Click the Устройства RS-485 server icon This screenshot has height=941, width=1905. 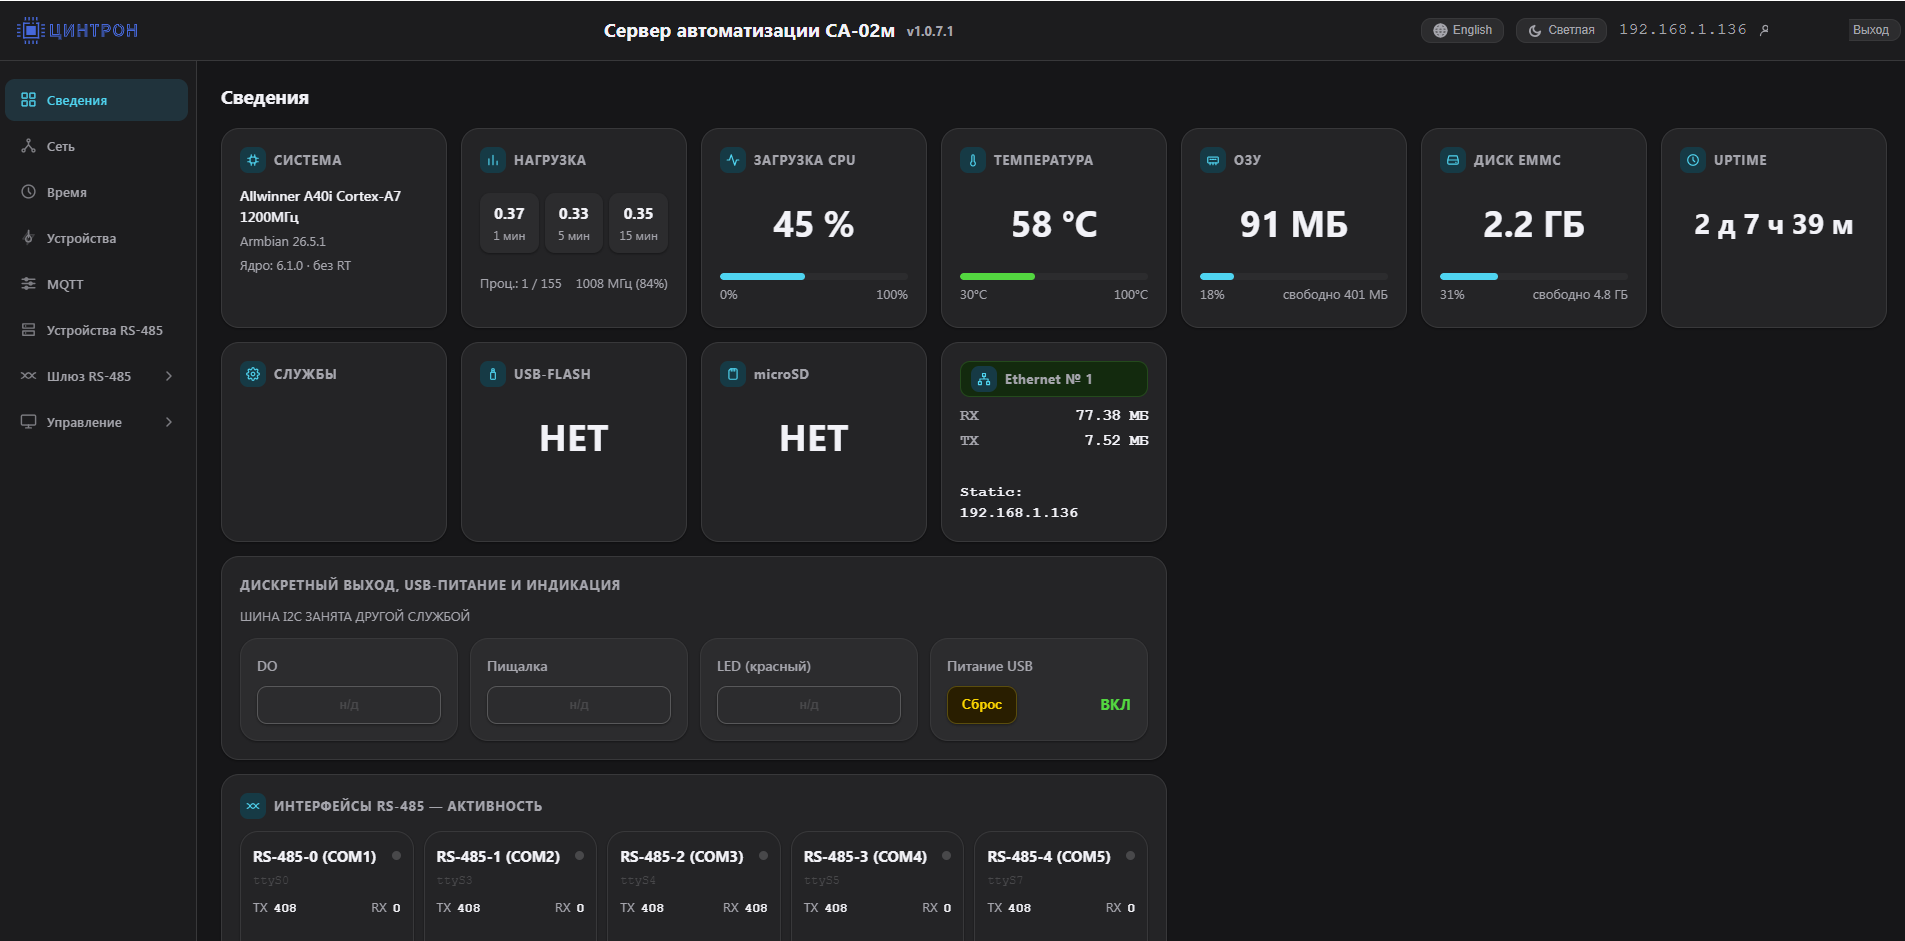(28, 330)
